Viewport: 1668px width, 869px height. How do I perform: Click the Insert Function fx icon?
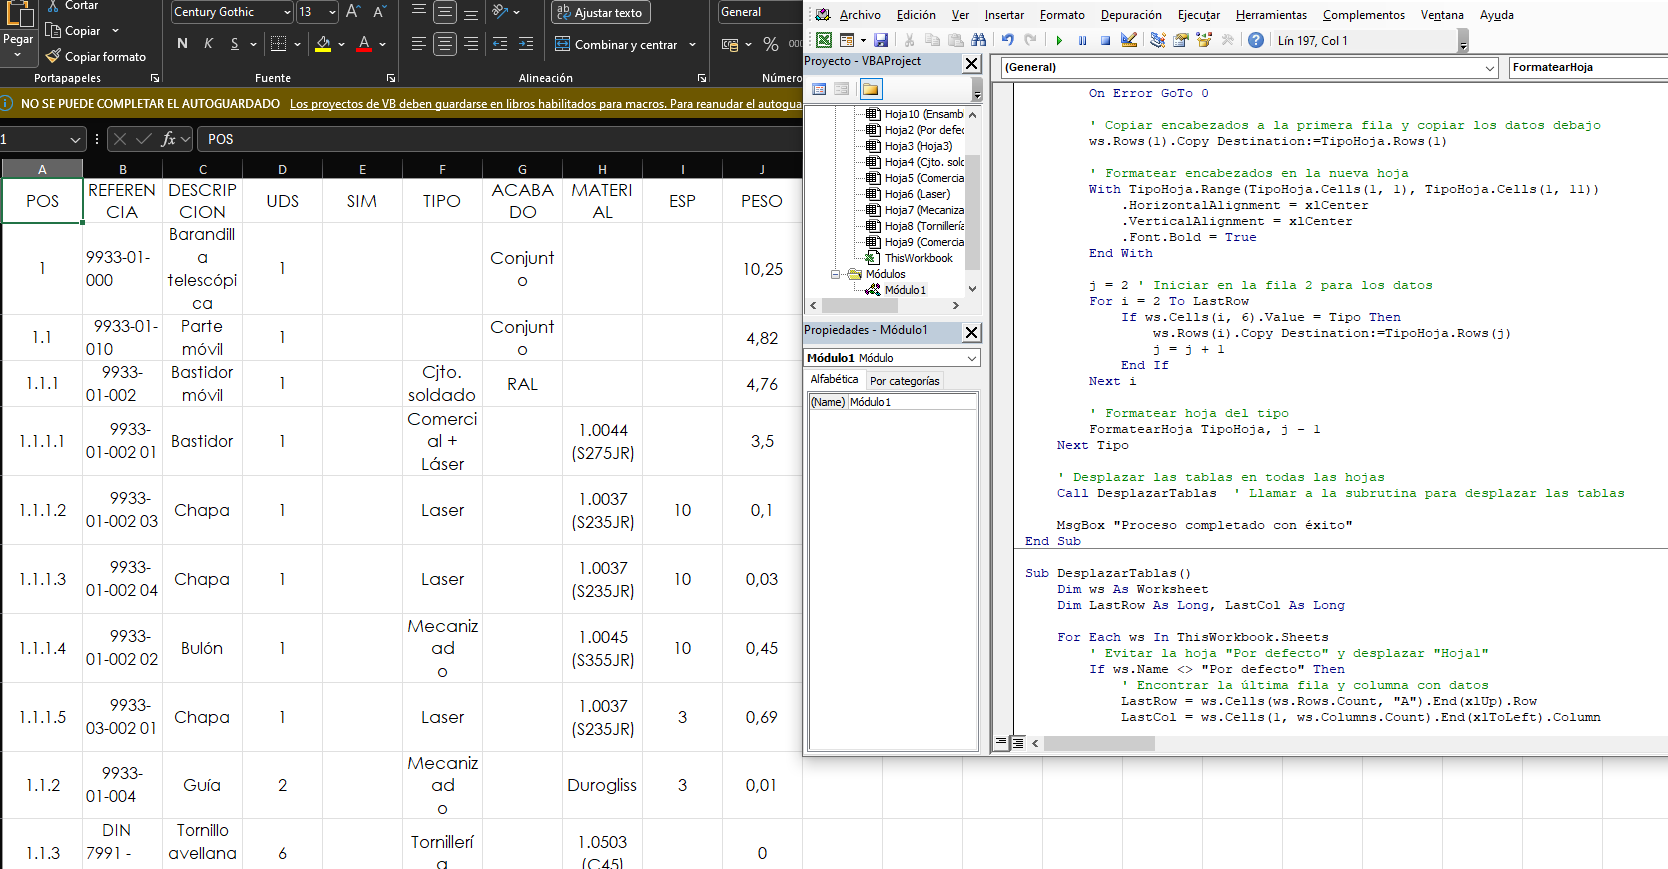[168, 139]
